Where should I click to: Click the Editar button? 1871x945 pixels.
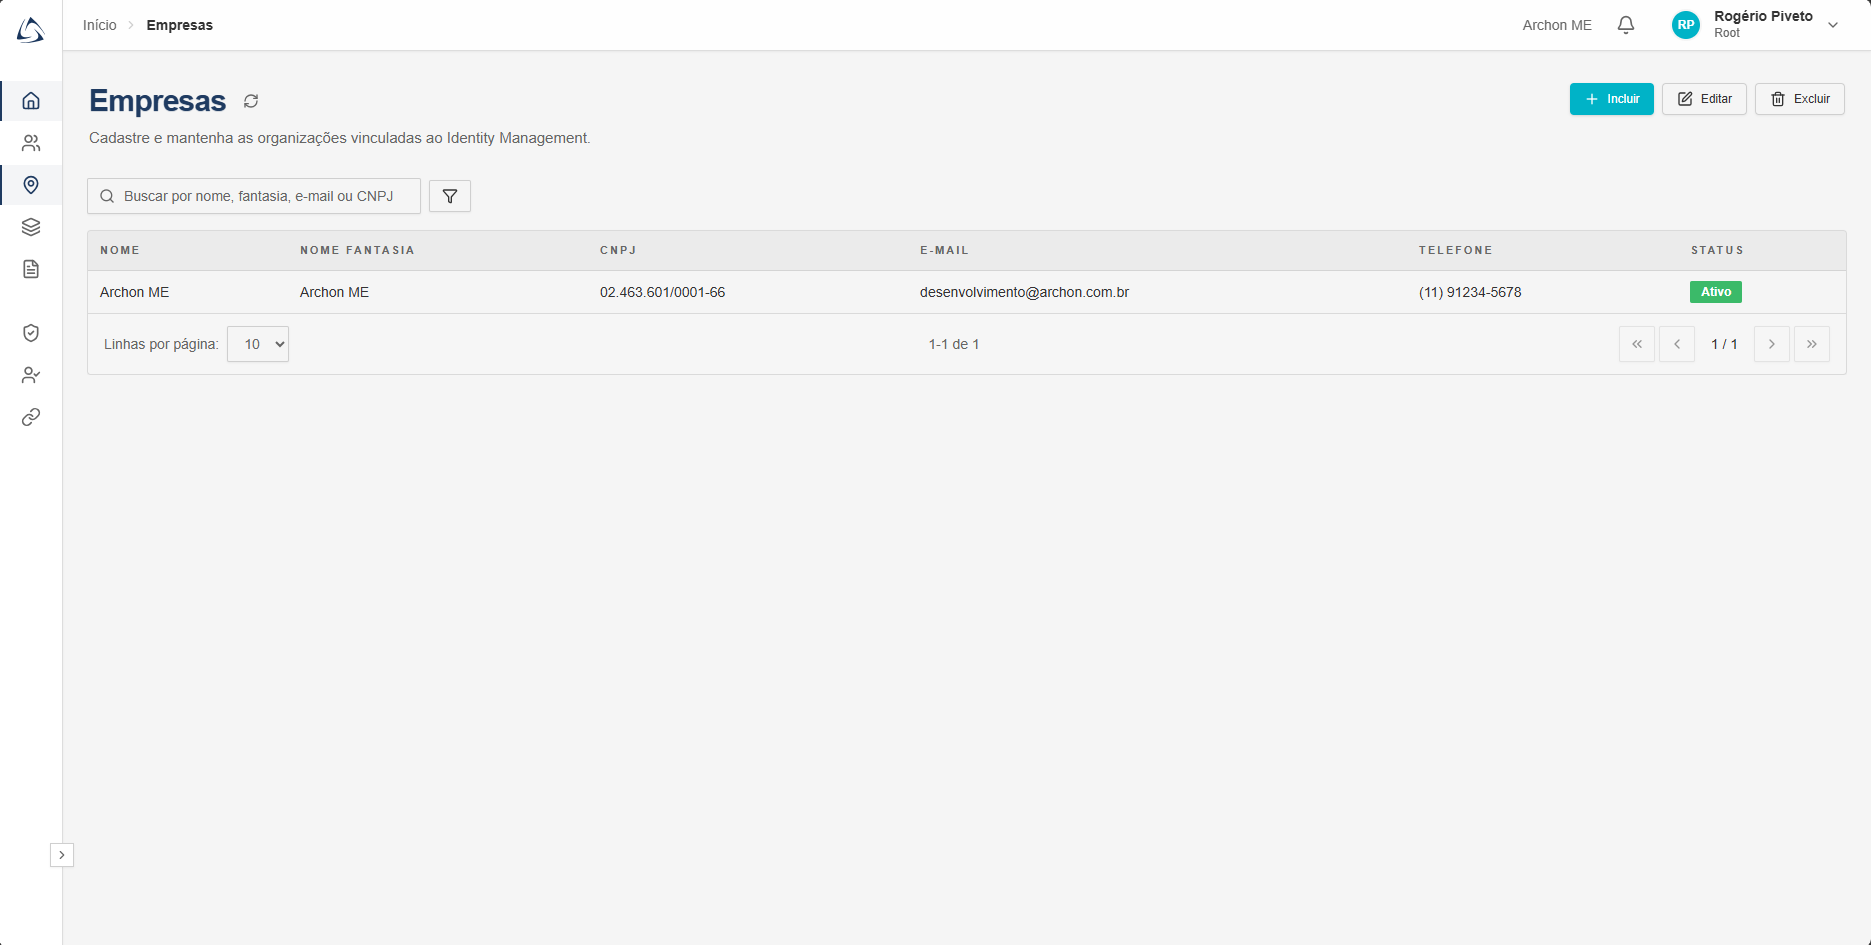pyautogui.click(x=1704, y=99)
